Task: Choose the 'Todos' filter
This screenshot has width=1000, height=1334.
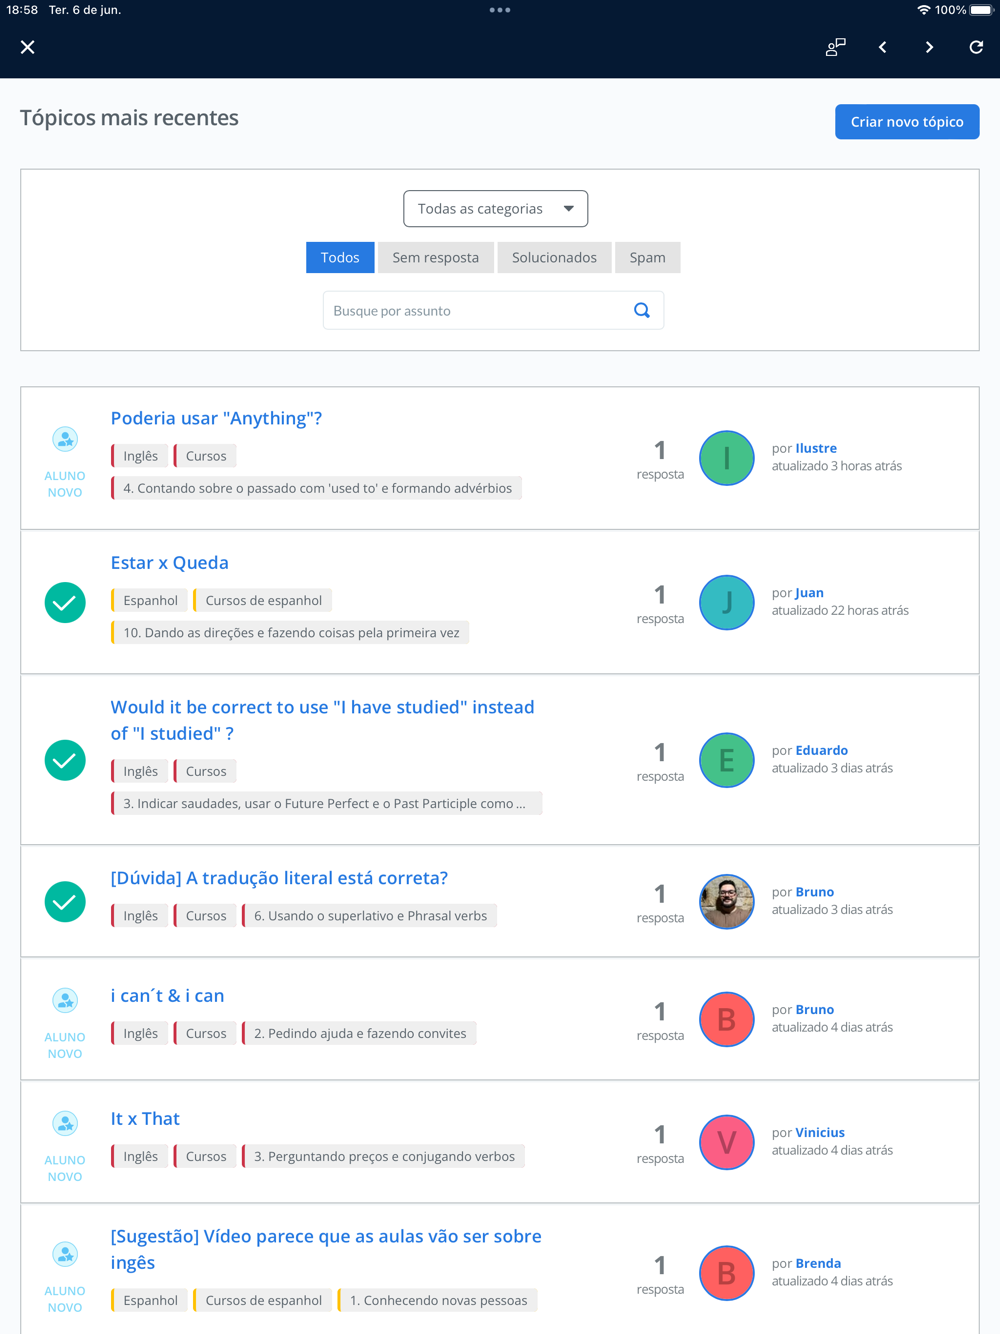Action: 340,258
